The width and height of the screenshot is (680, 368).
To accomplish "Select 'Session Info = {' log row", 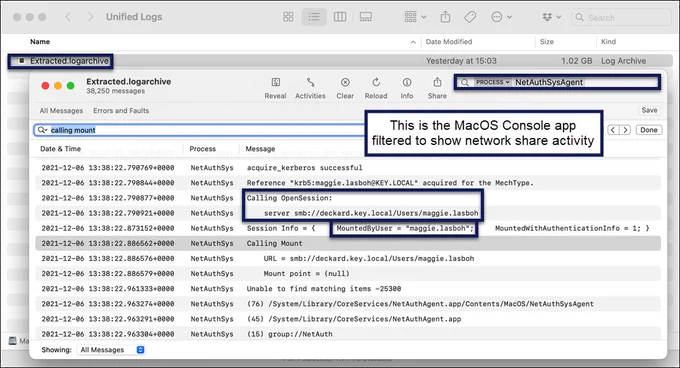I will pos(348,228).
